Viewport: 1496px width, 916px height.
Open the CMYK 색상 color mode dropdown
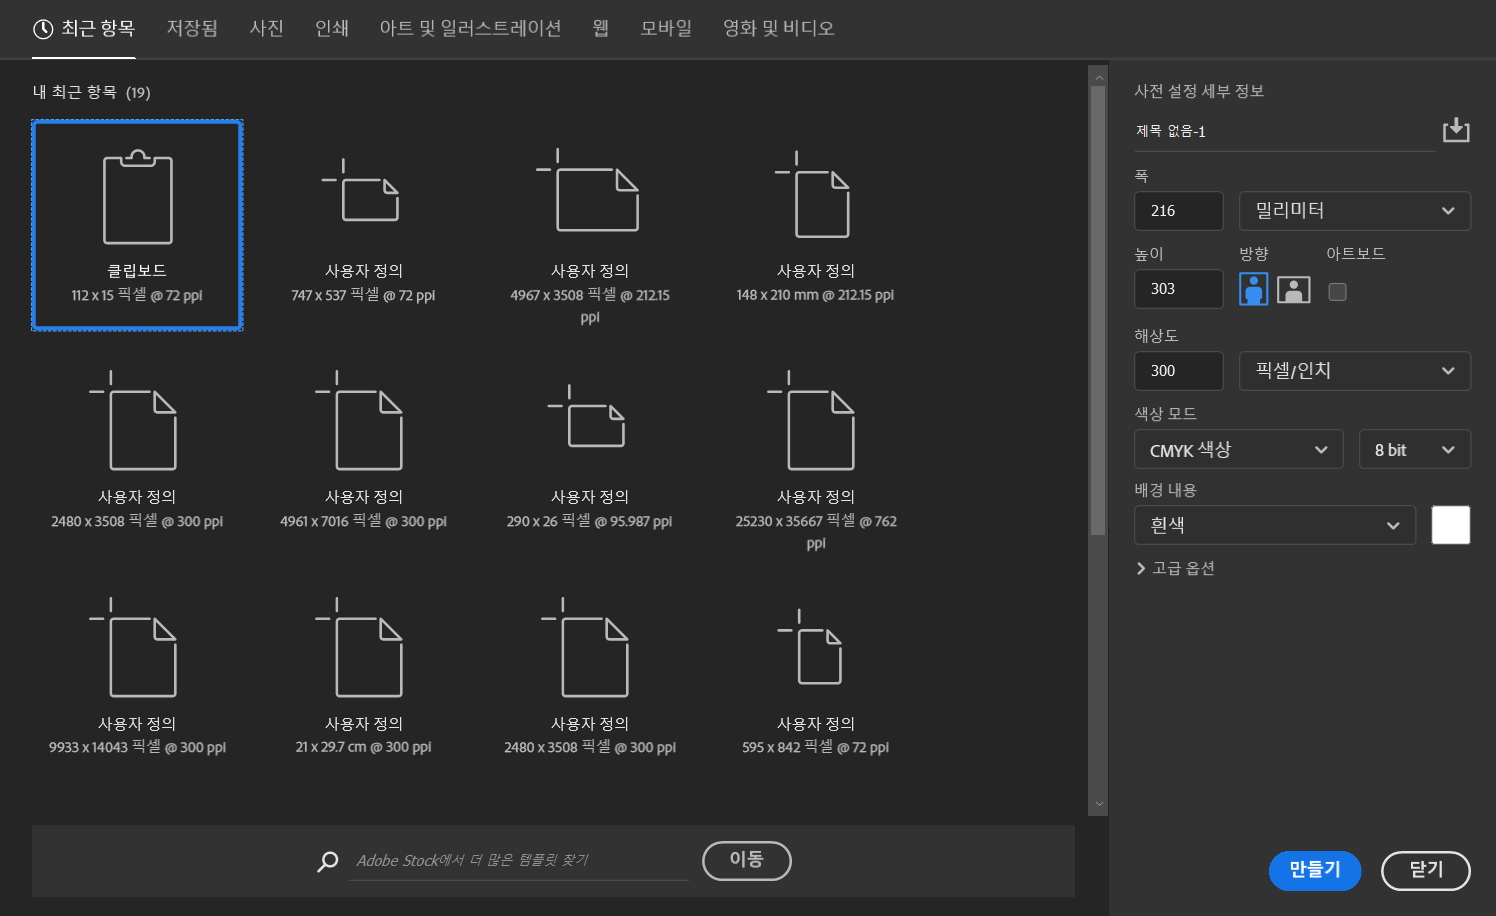1239,450
